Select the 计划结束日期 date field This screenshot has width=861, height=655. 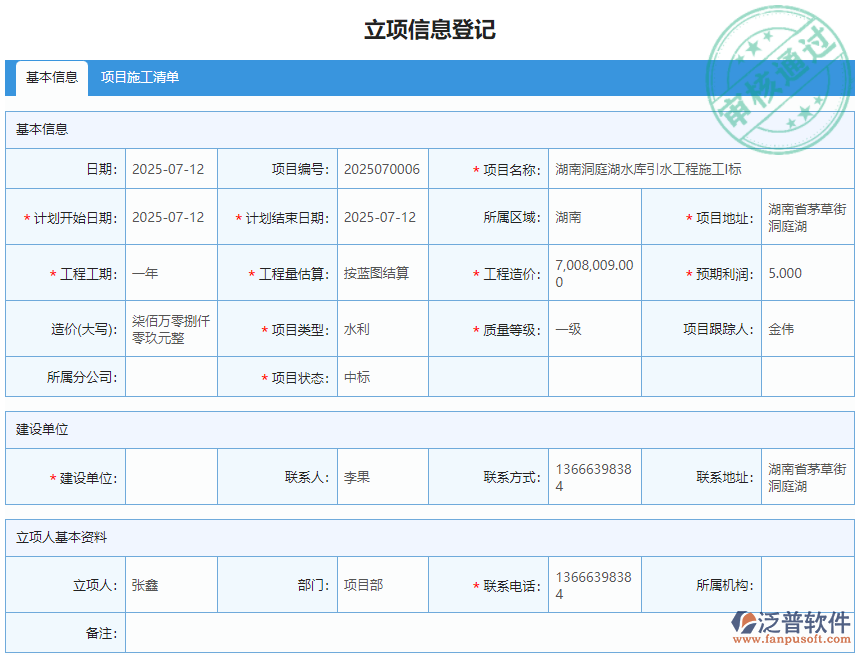[x=381, y=216]
